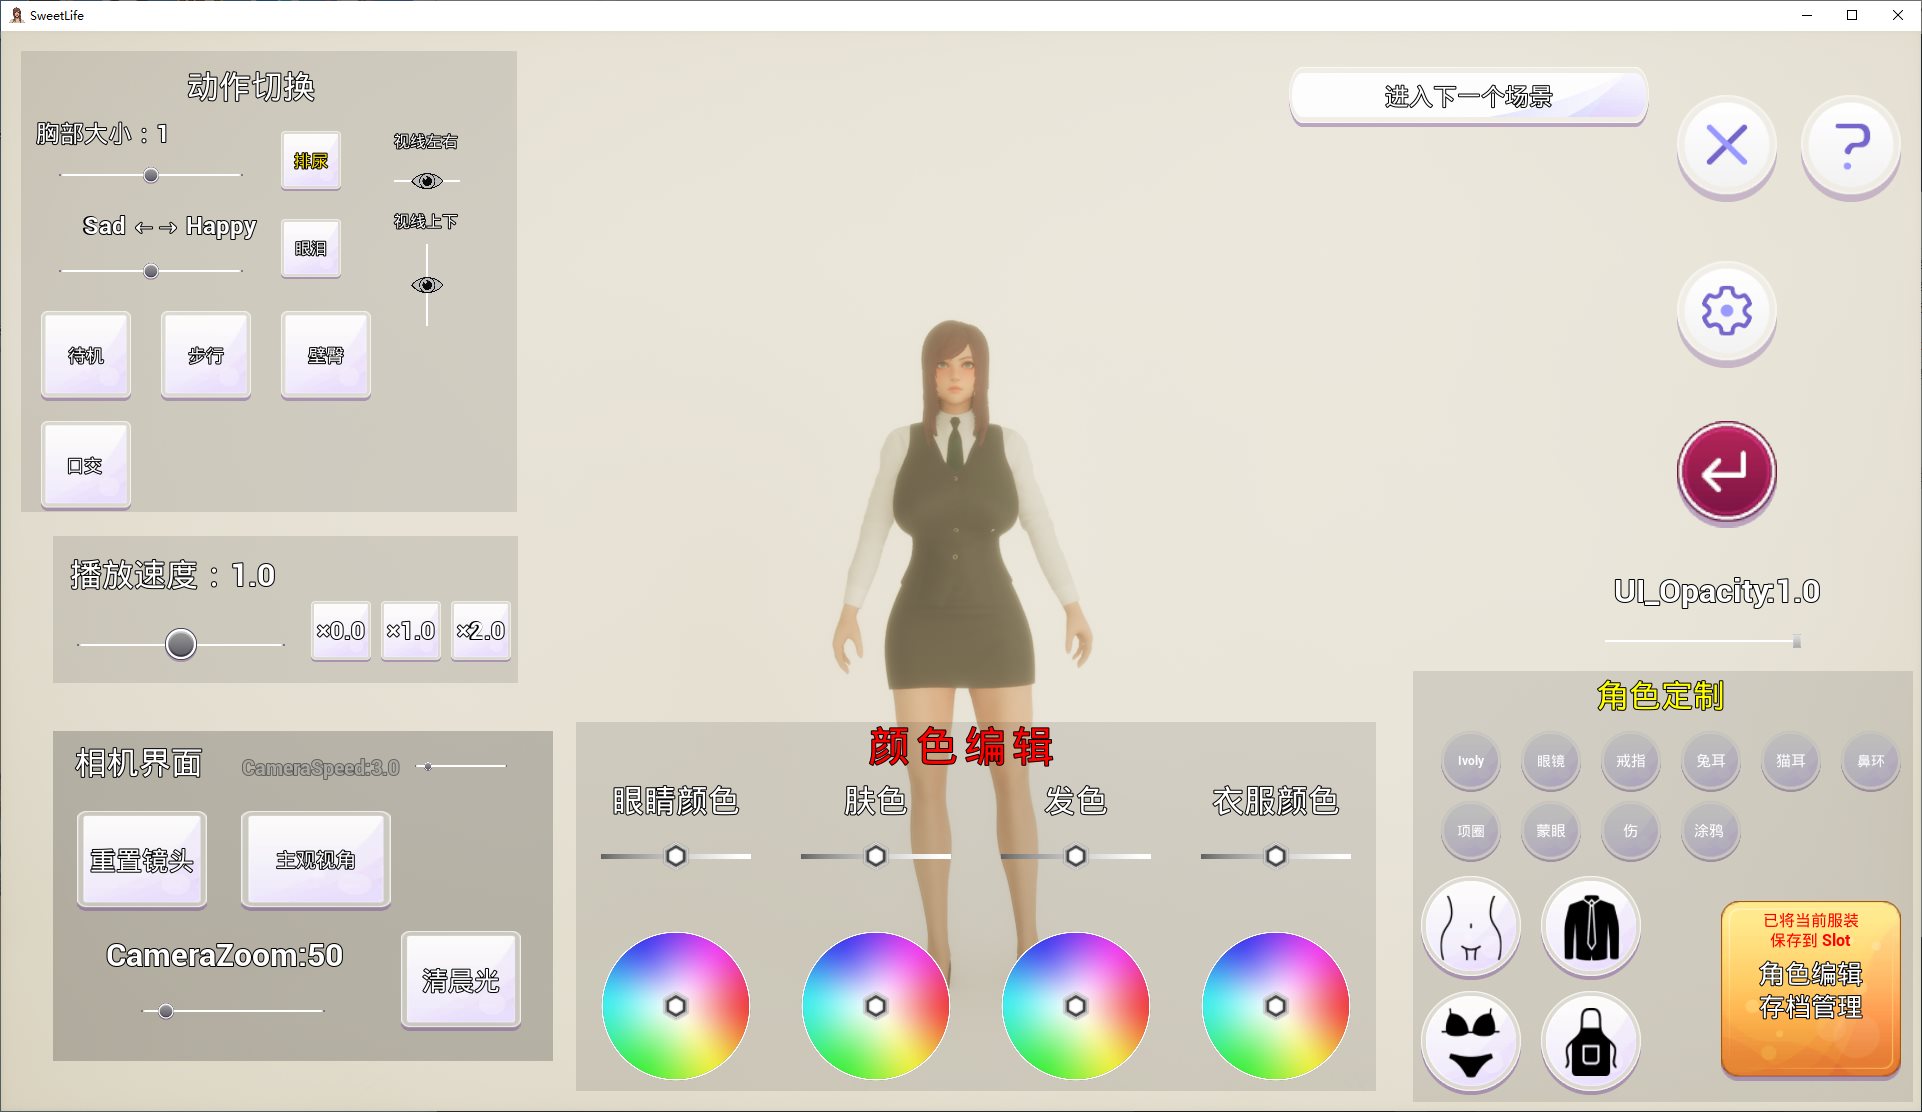Select the black suit outfit icon
This screenshot has width=1922, height=1112.
click(1590, 927)
